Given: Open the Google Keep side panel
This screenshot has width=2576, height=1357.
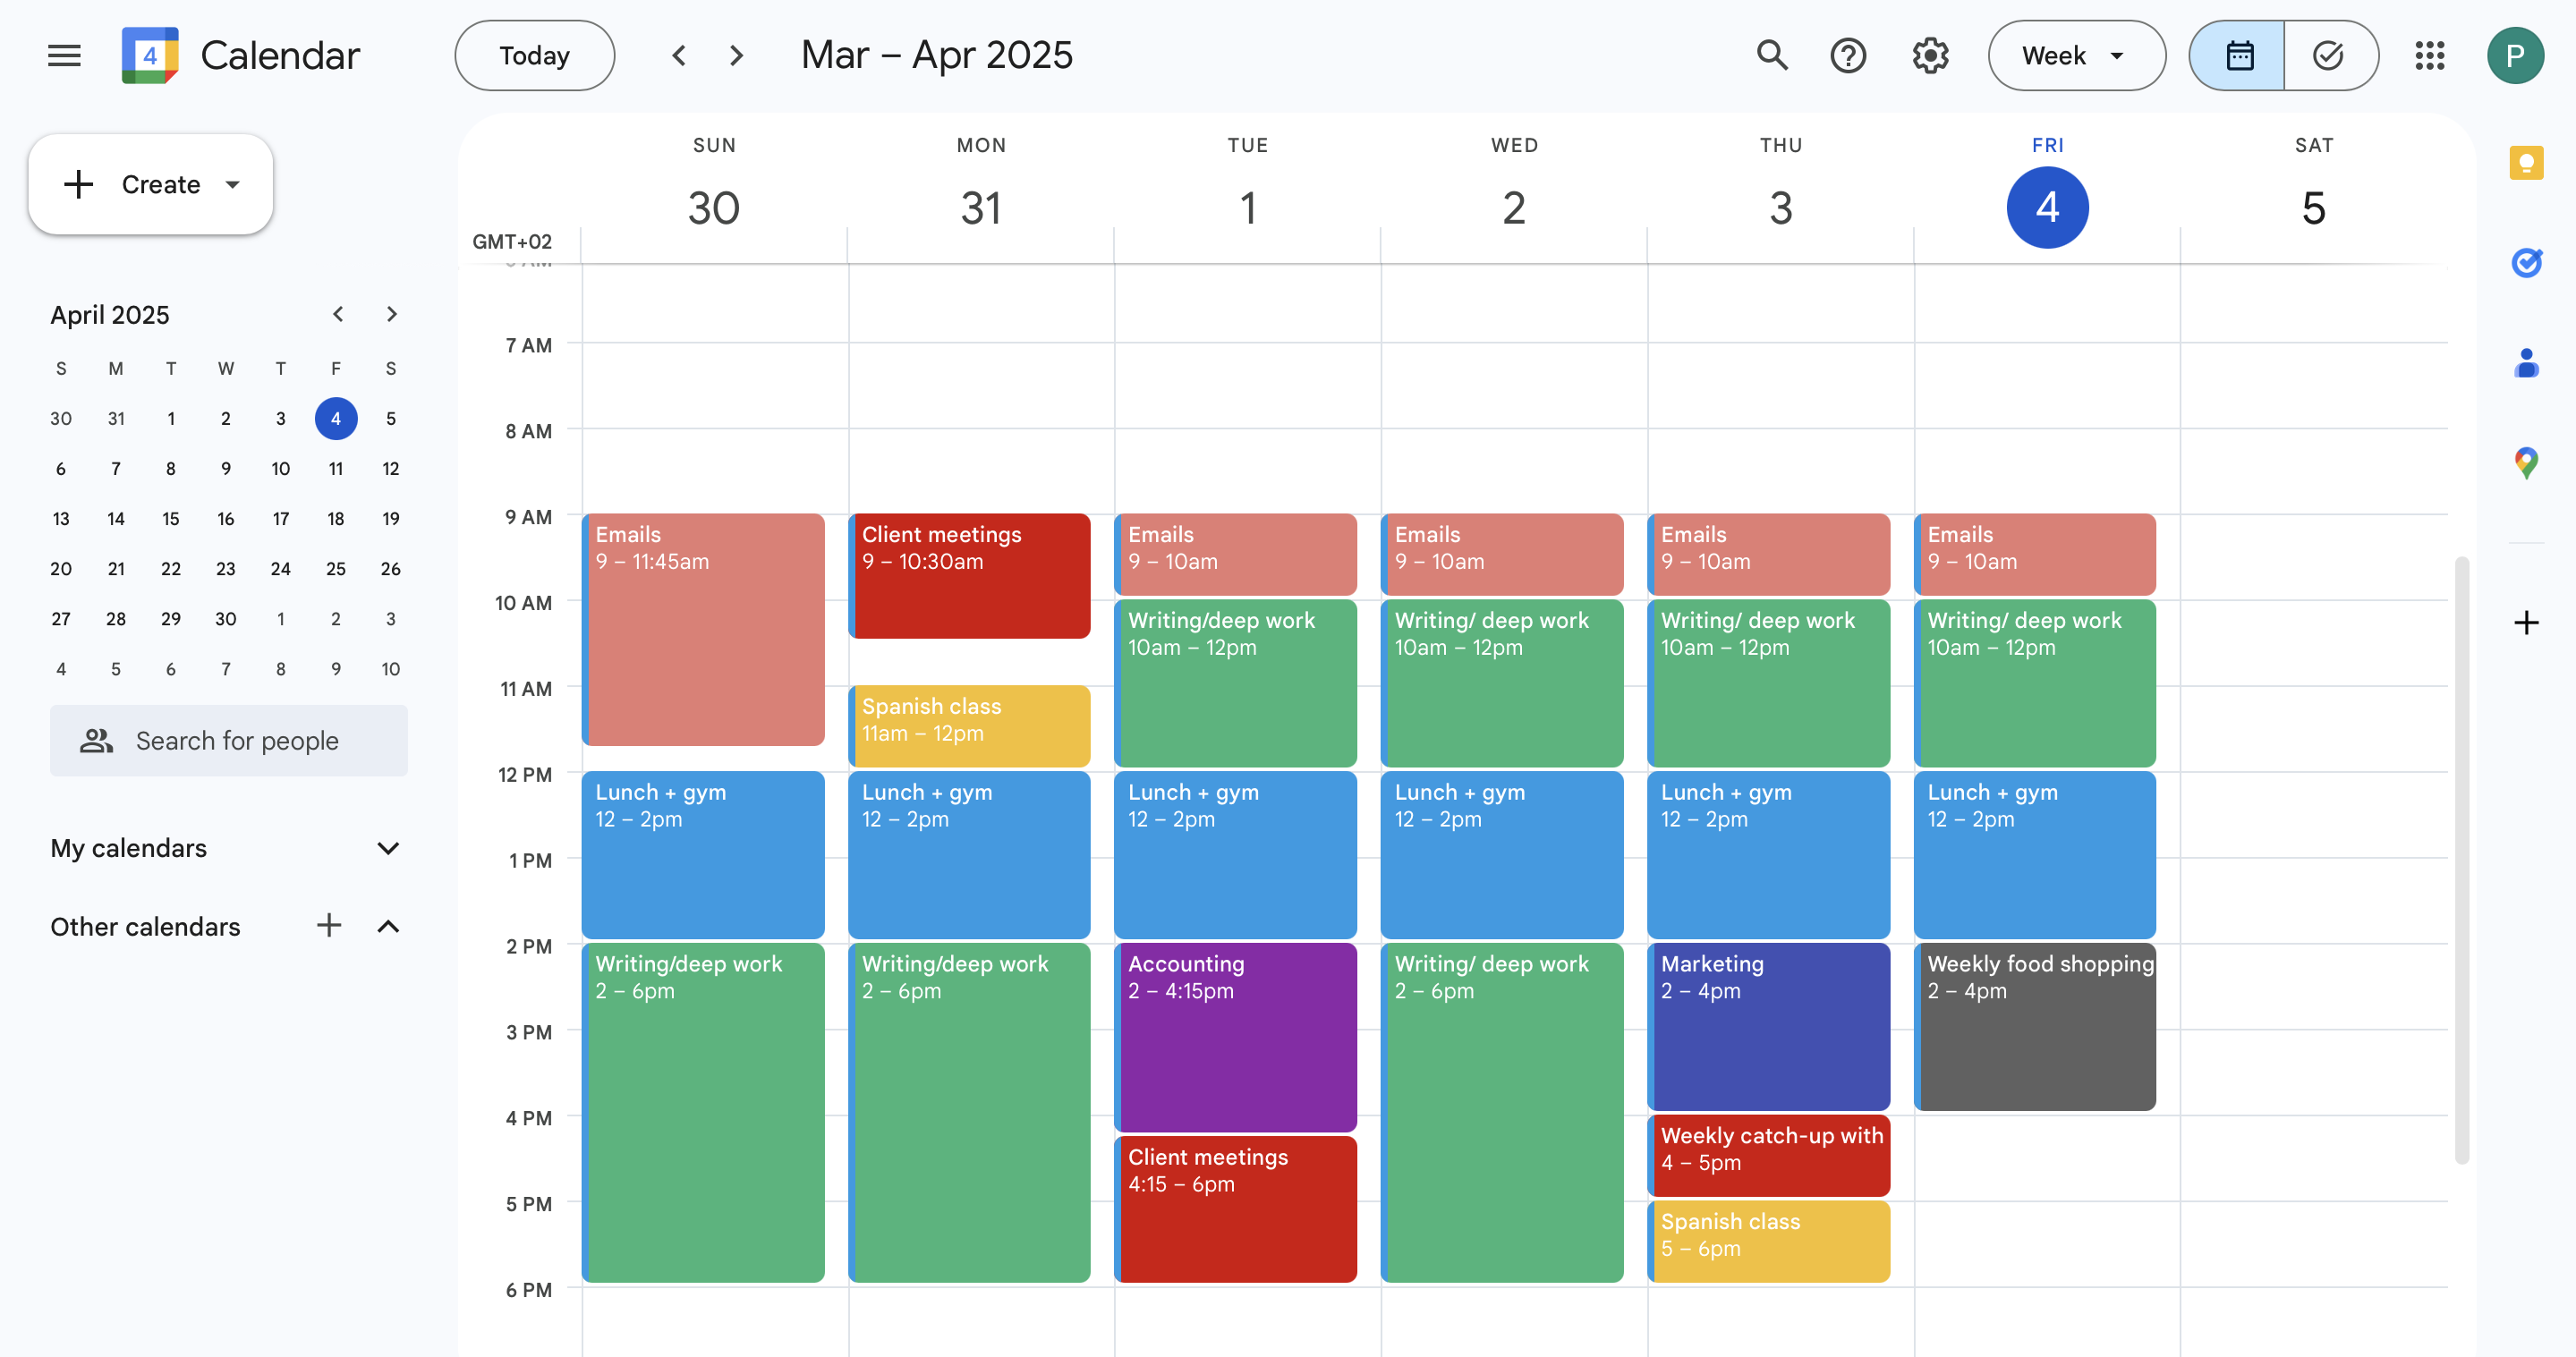Looking at the screenshot, I should click(x=2528, y=163).
